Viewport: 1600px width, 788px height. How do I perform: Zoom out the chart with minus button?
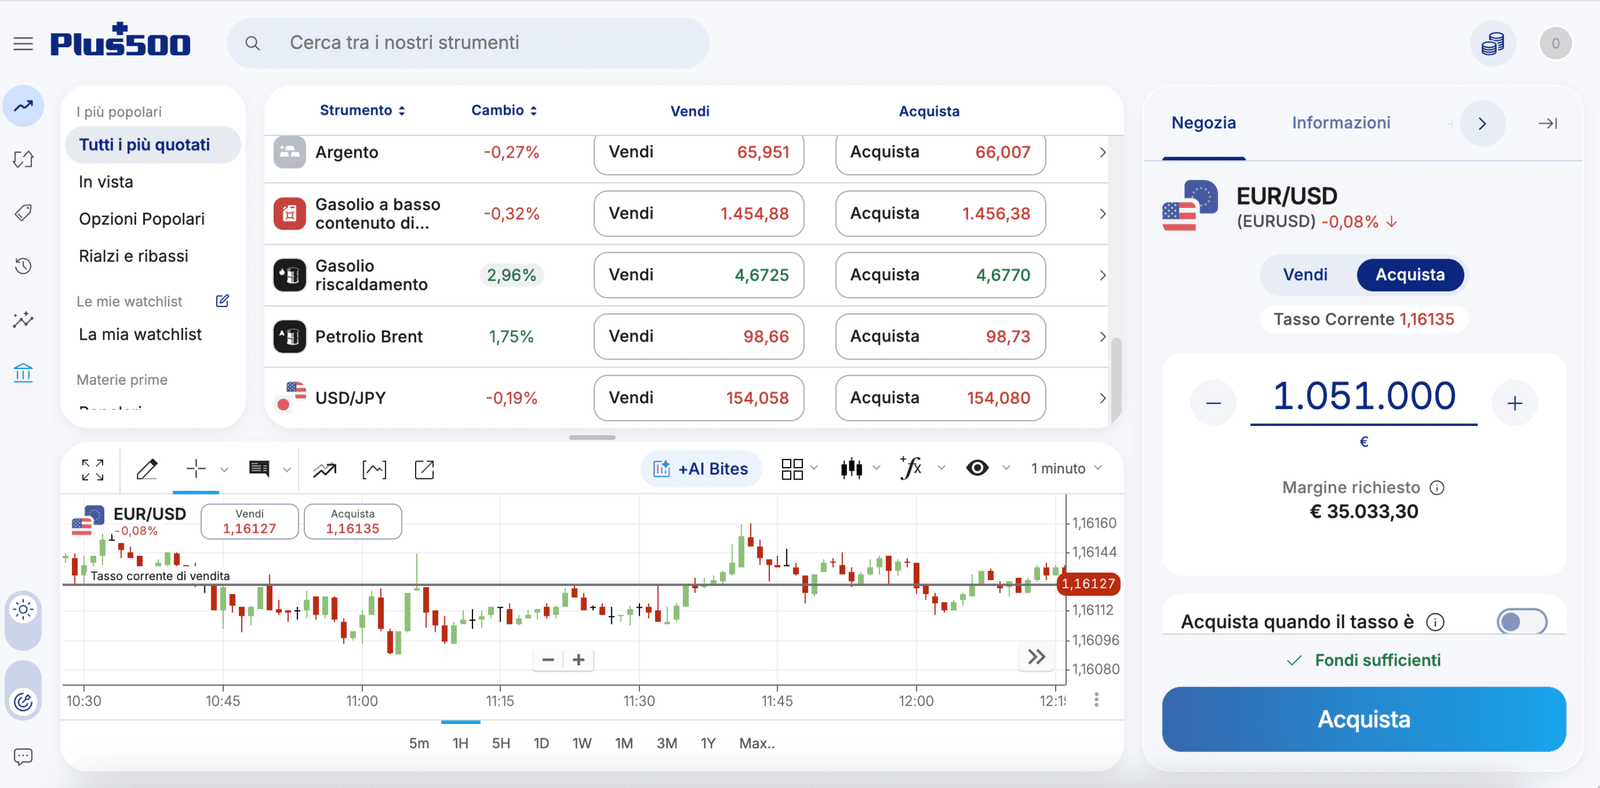tap(548, 659)
